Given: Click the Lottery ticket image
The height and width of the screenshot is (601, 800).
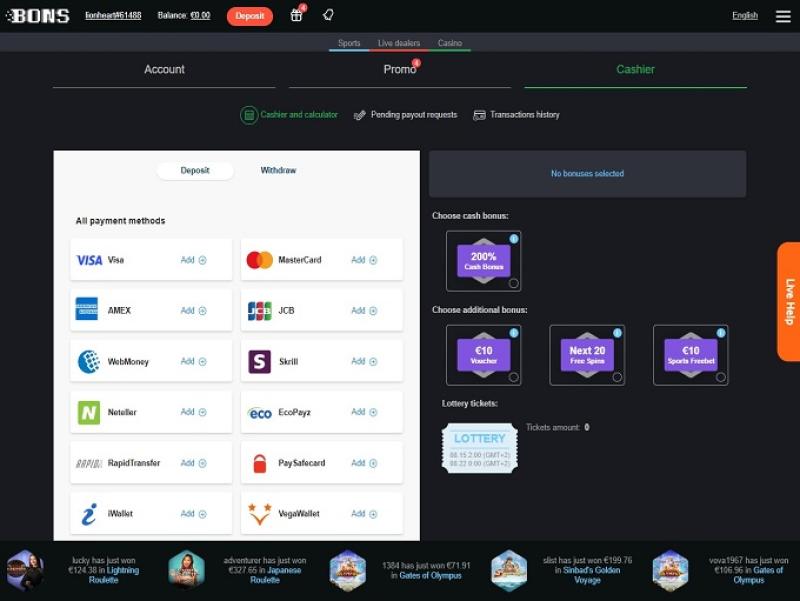Looking at the screenshot, I should pyautogui.click(x=480, y=448).
